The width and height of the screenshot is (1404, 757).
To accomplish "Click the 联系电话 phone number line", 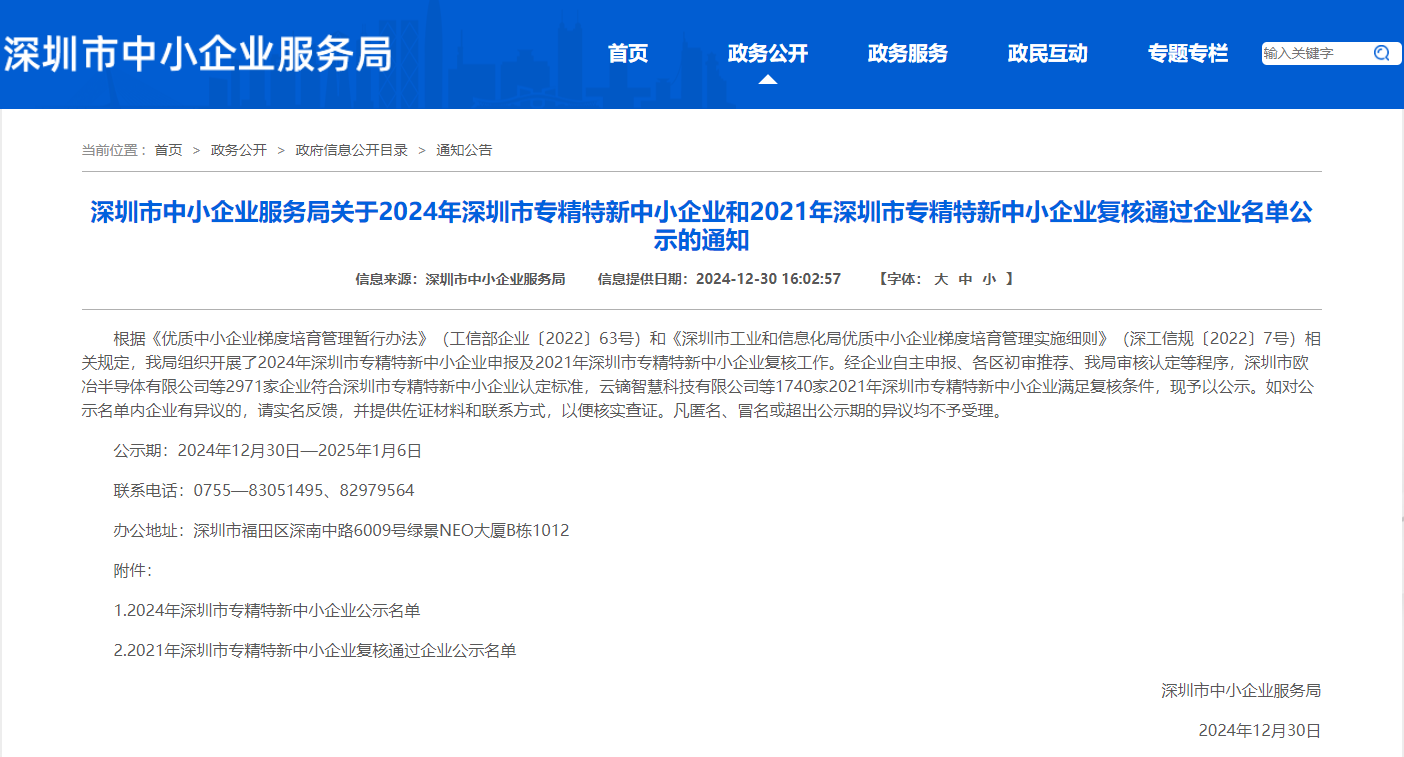I will point(264,490).
